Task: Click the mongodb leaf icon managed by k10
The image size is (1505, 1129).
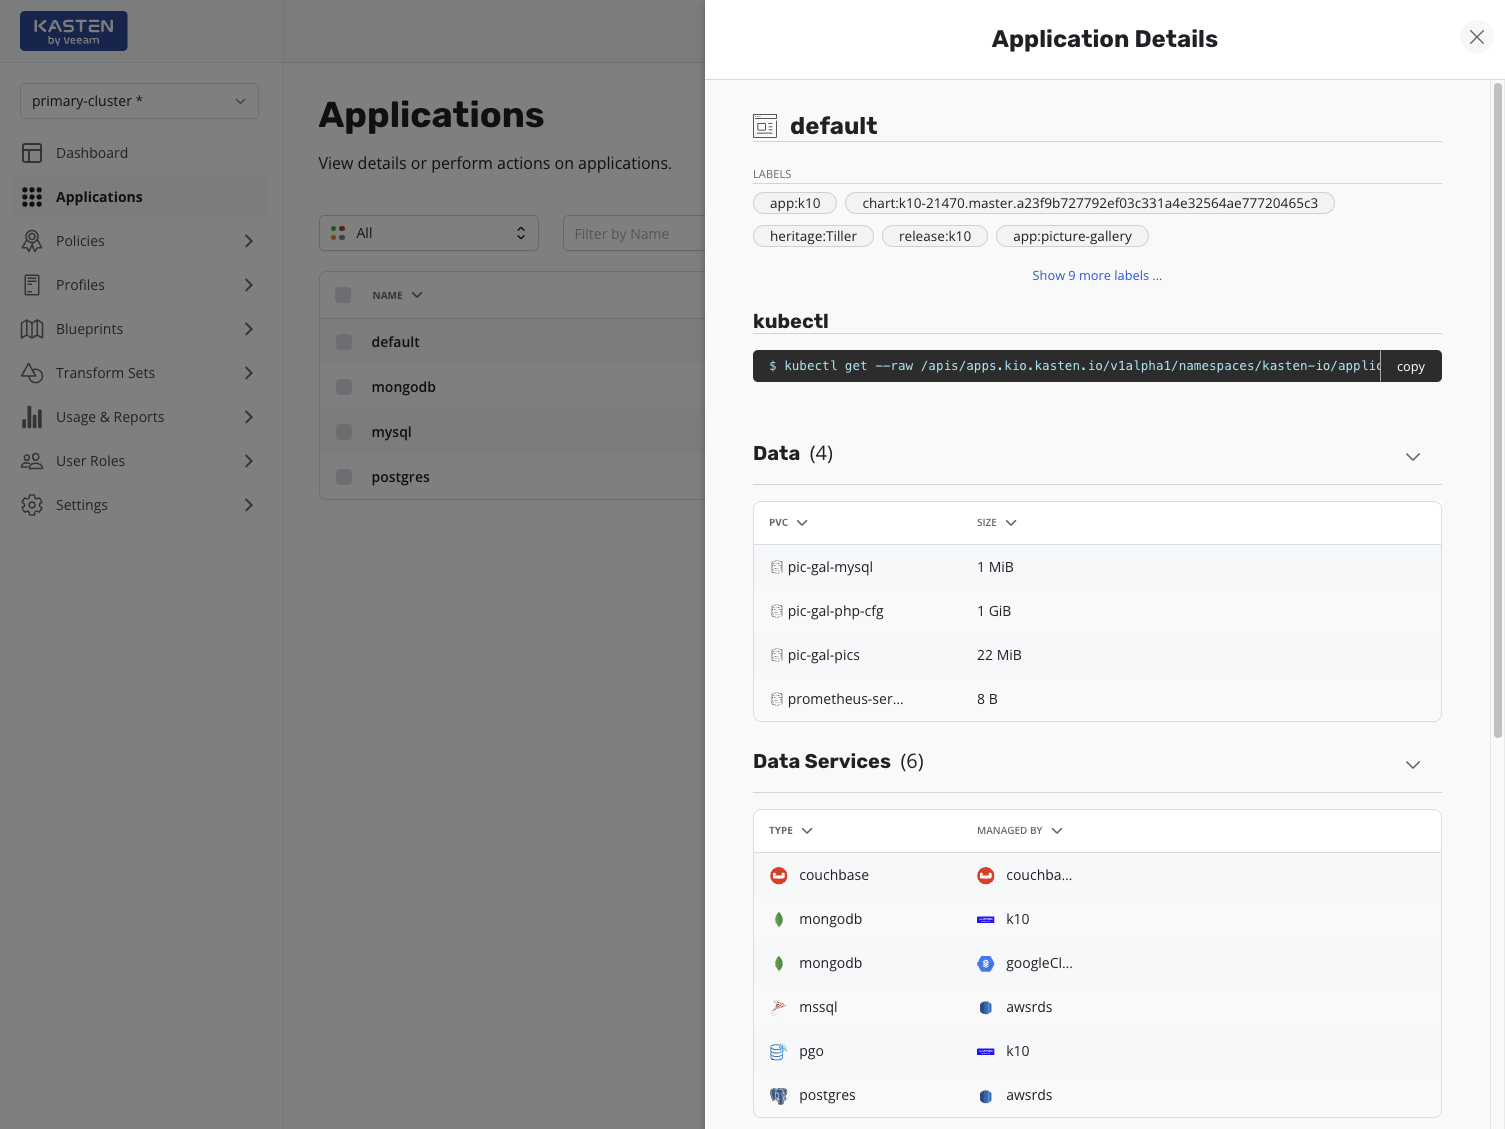Action: [x=779, y=919]
